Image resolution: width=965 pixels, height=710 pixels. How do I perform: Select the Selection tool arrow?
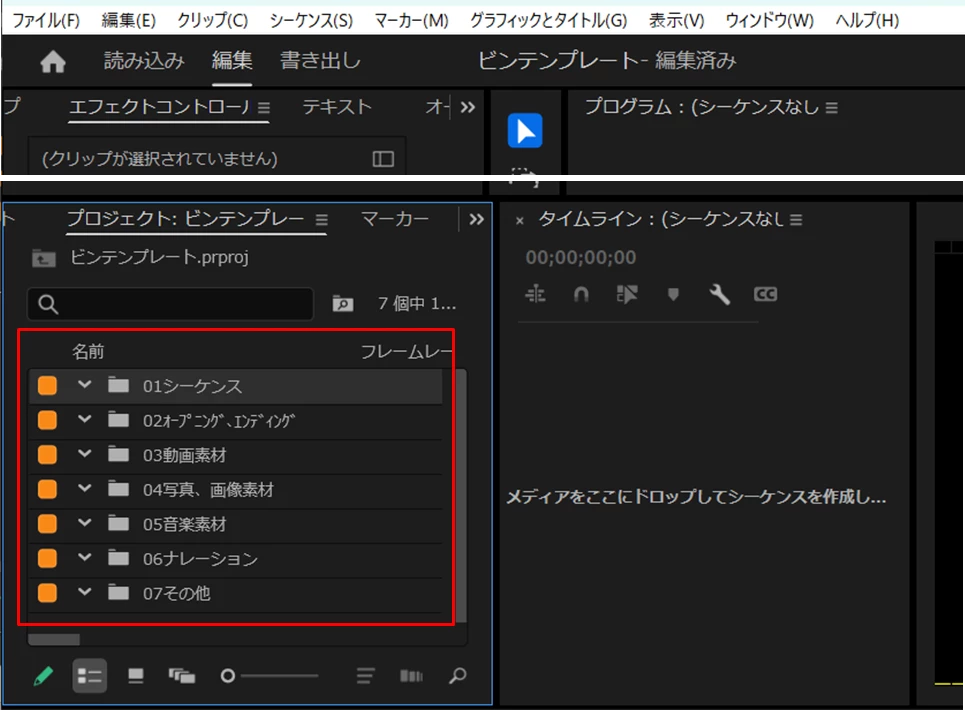pos(525,131)
